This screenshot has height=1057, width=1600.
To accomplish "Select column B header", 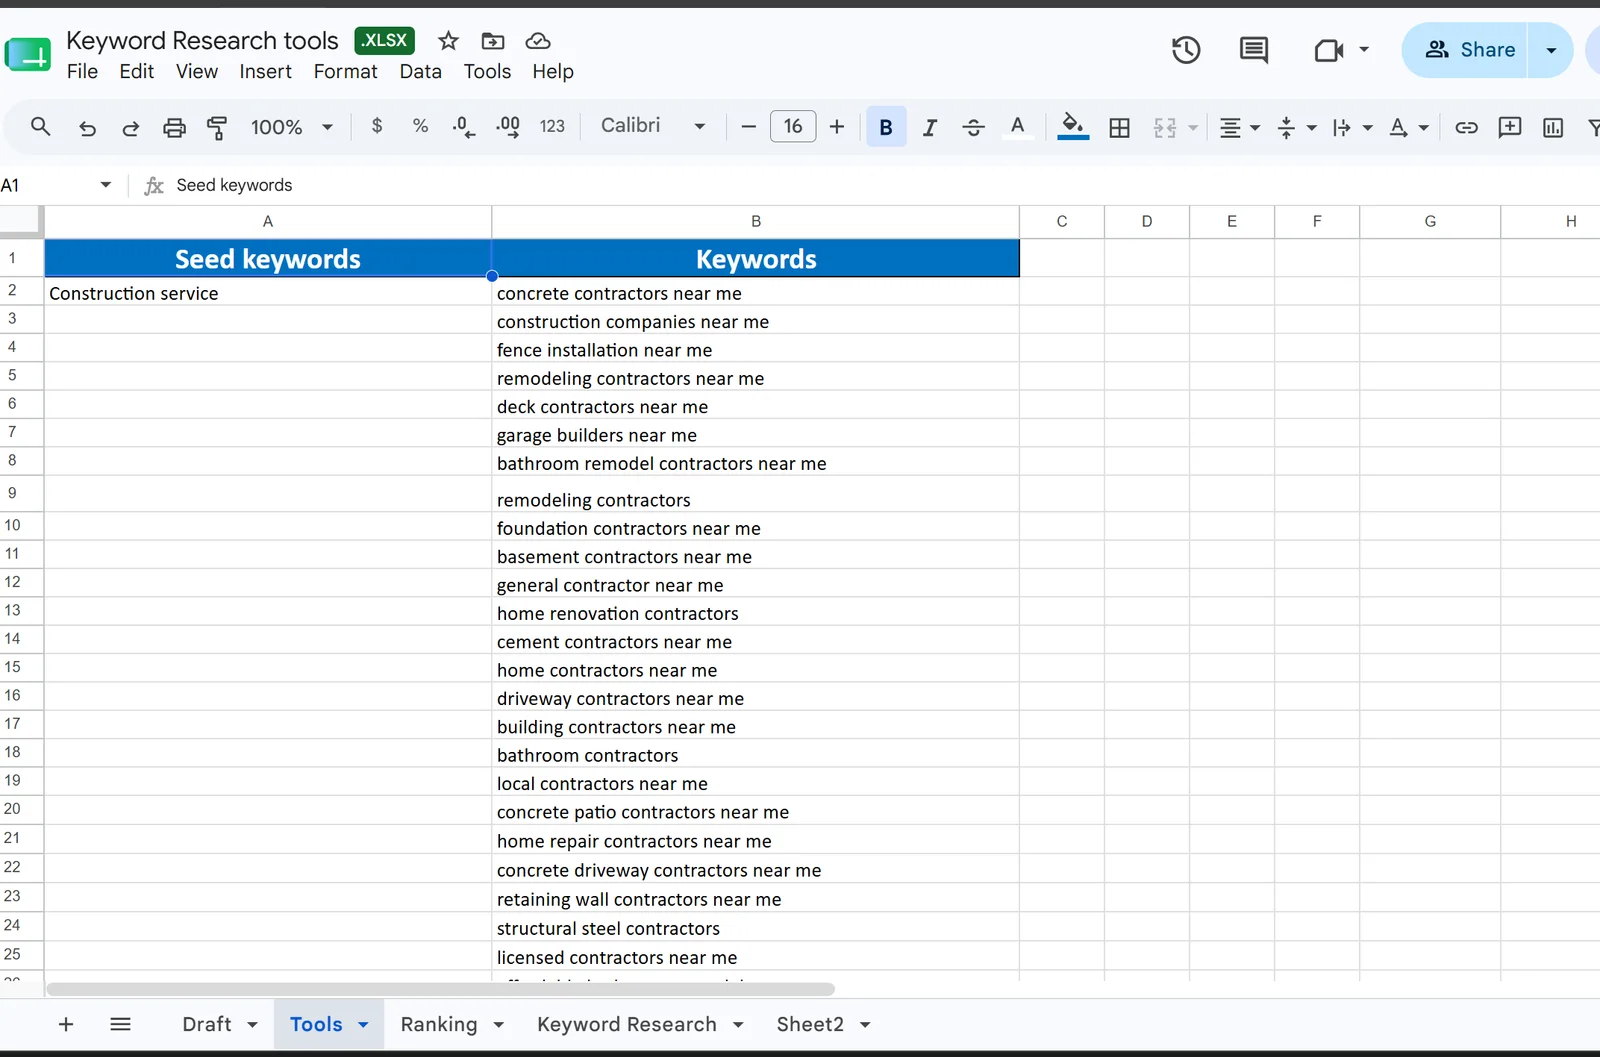I will tap(756, 221).
